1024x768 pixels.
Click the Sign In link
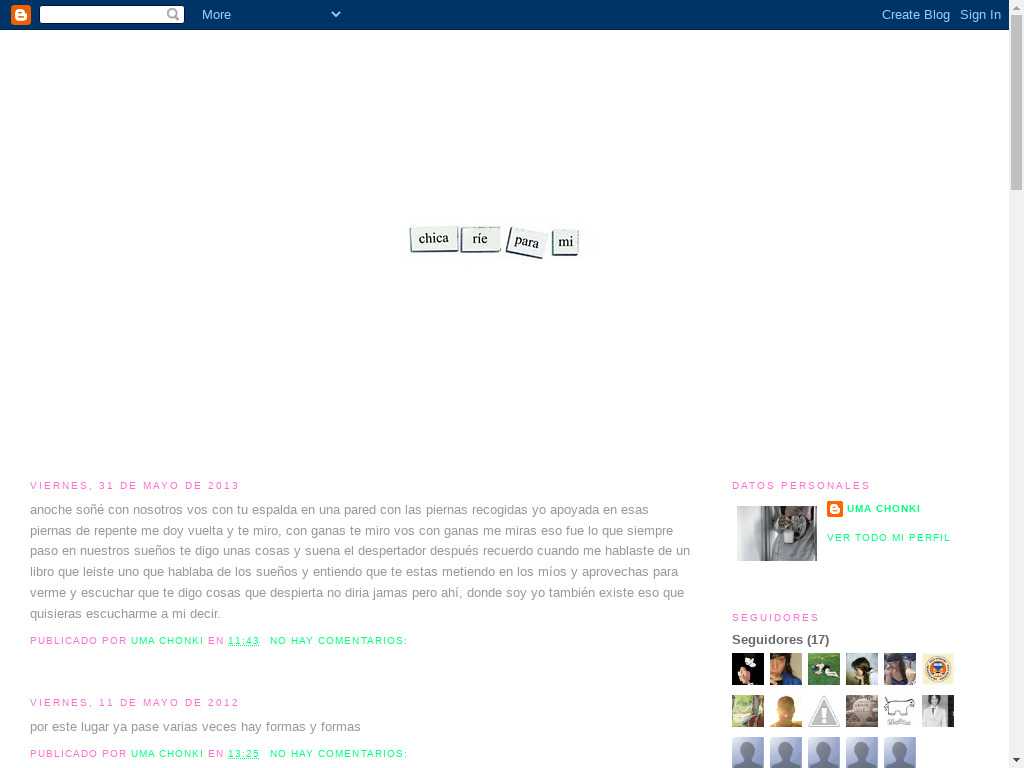click(980, 14)
